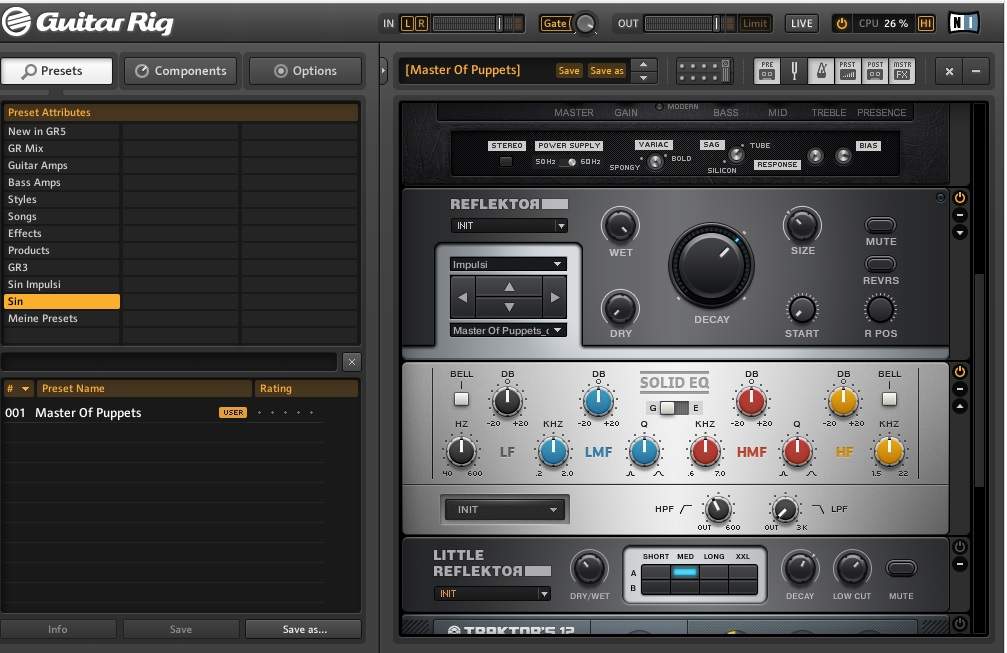Toggle the right input channel R button
Viewport: 1007px width, 653px height.
click(421, 24)
